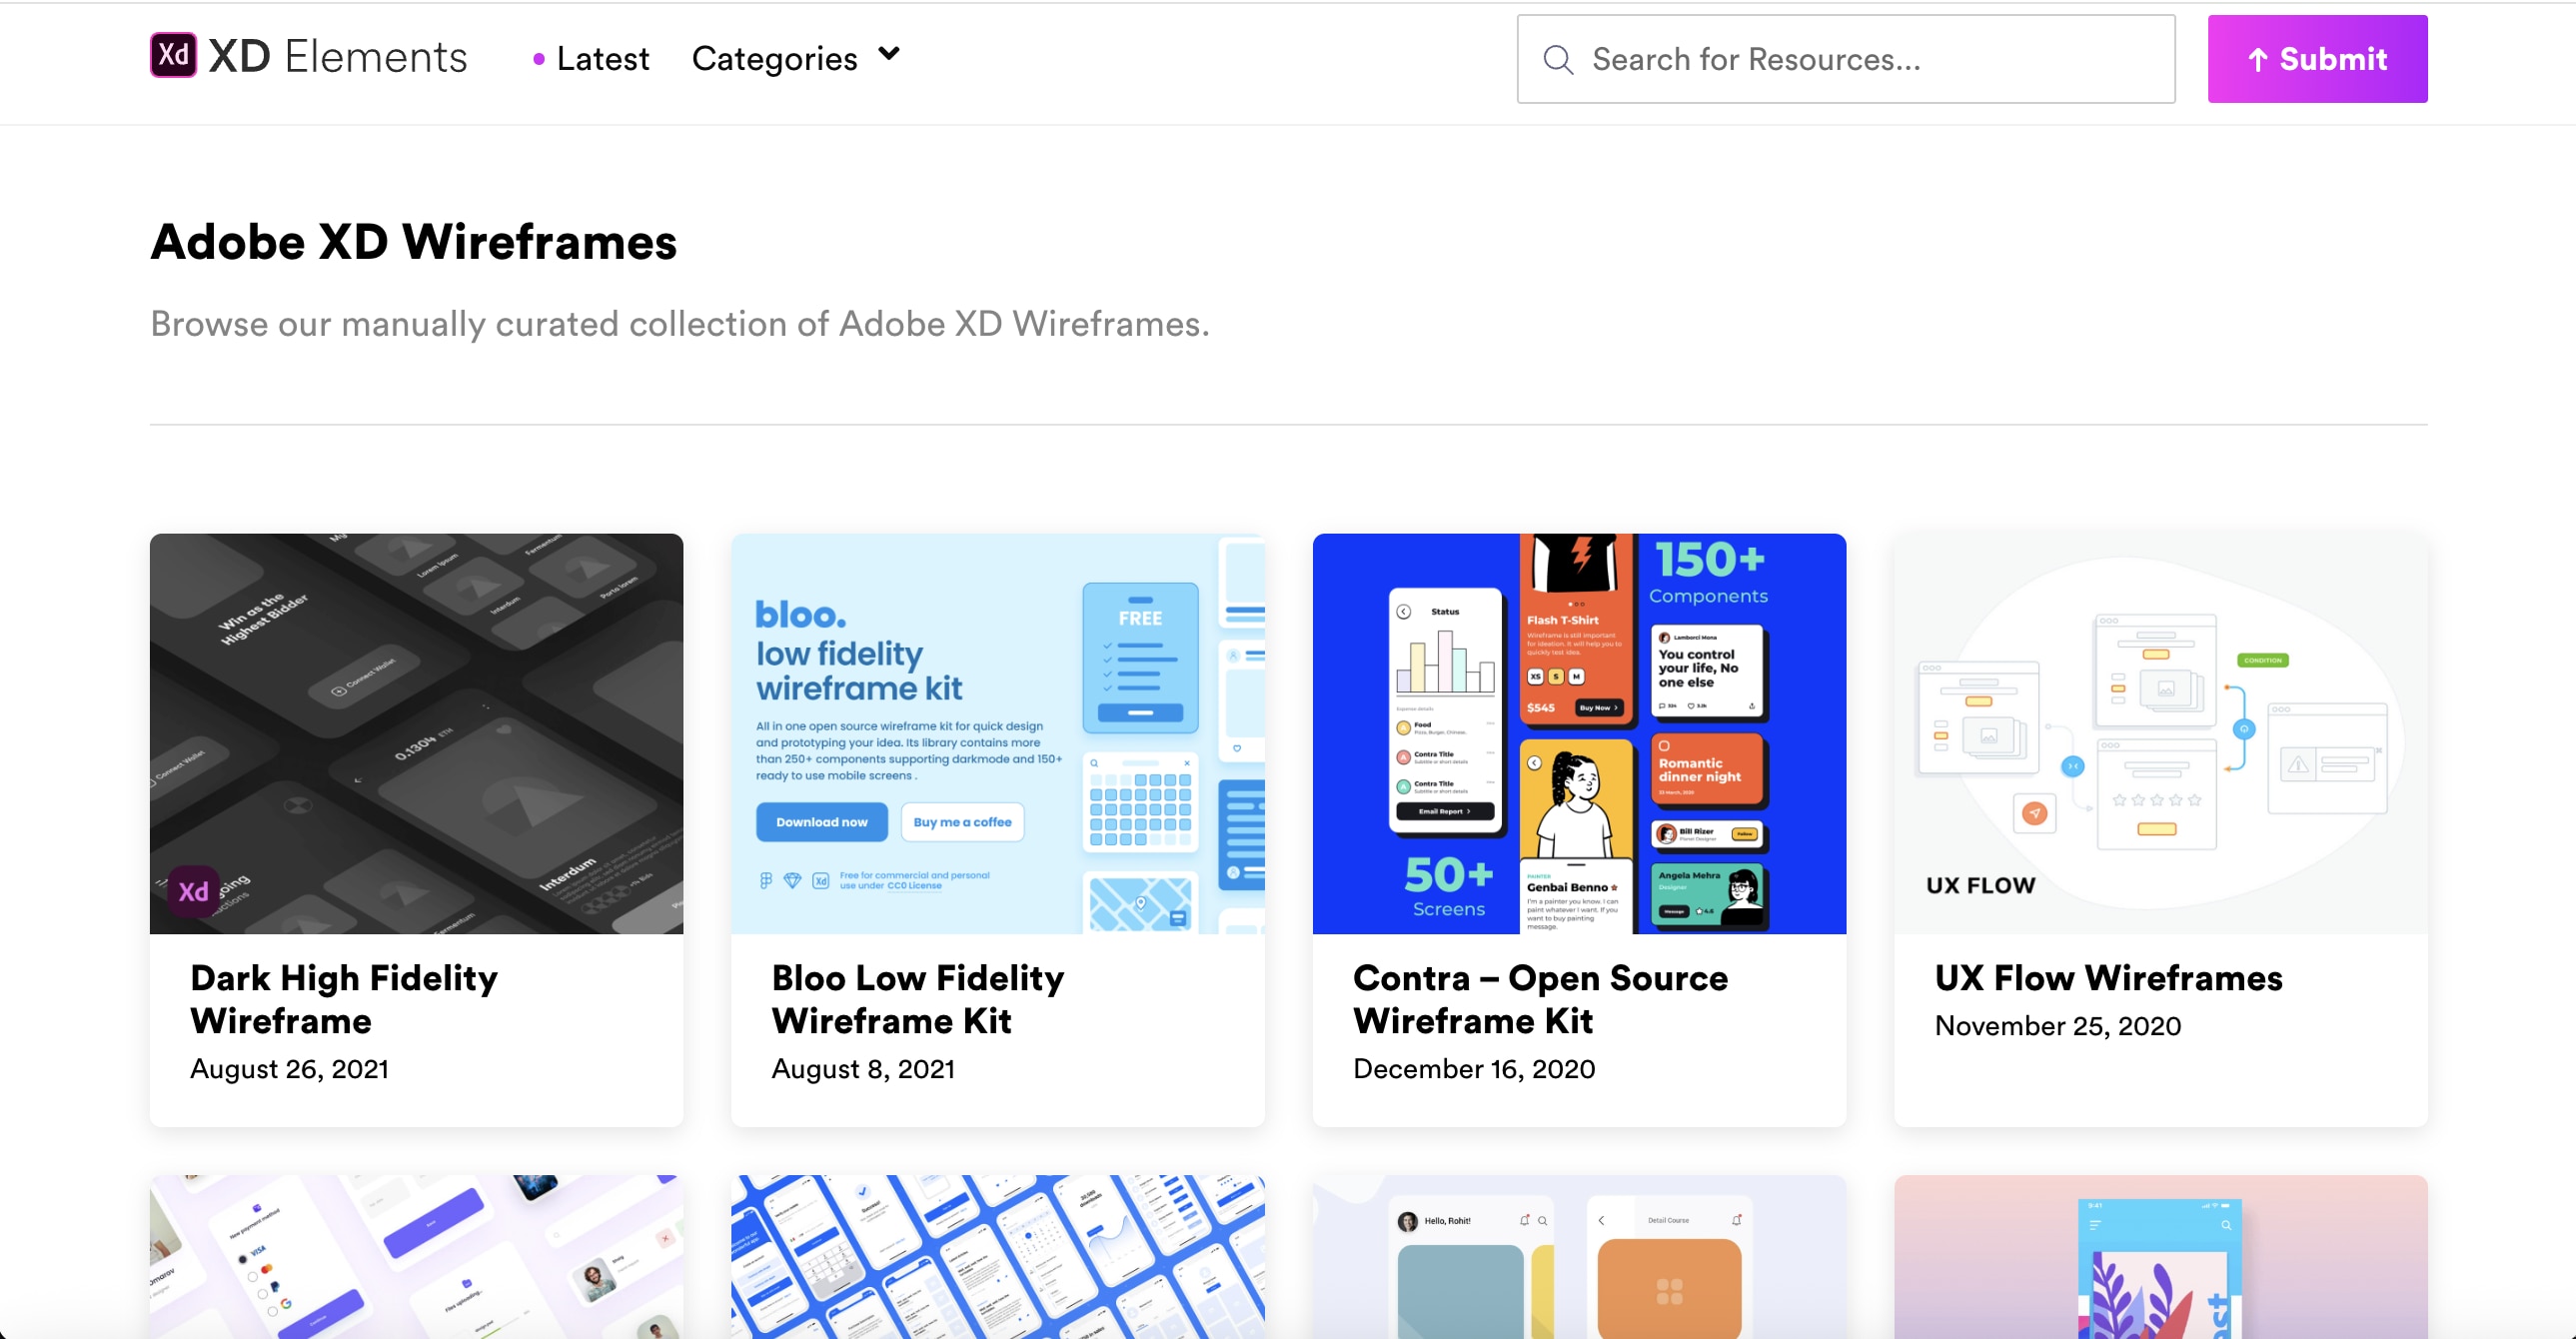Click the Xd badge on Dark wireframe thumbnail
Image resolution: width=2576 pixels, height=1339 pixels.
194,891
